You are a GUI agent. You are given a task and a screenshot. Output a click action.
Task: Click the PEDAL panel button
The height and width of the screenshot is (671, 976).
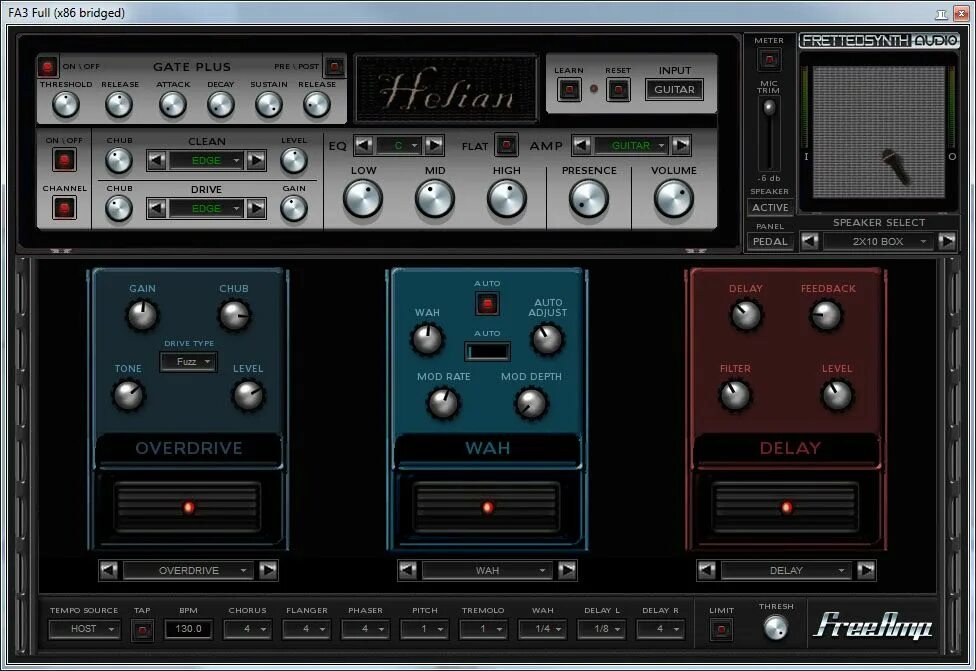770,242
